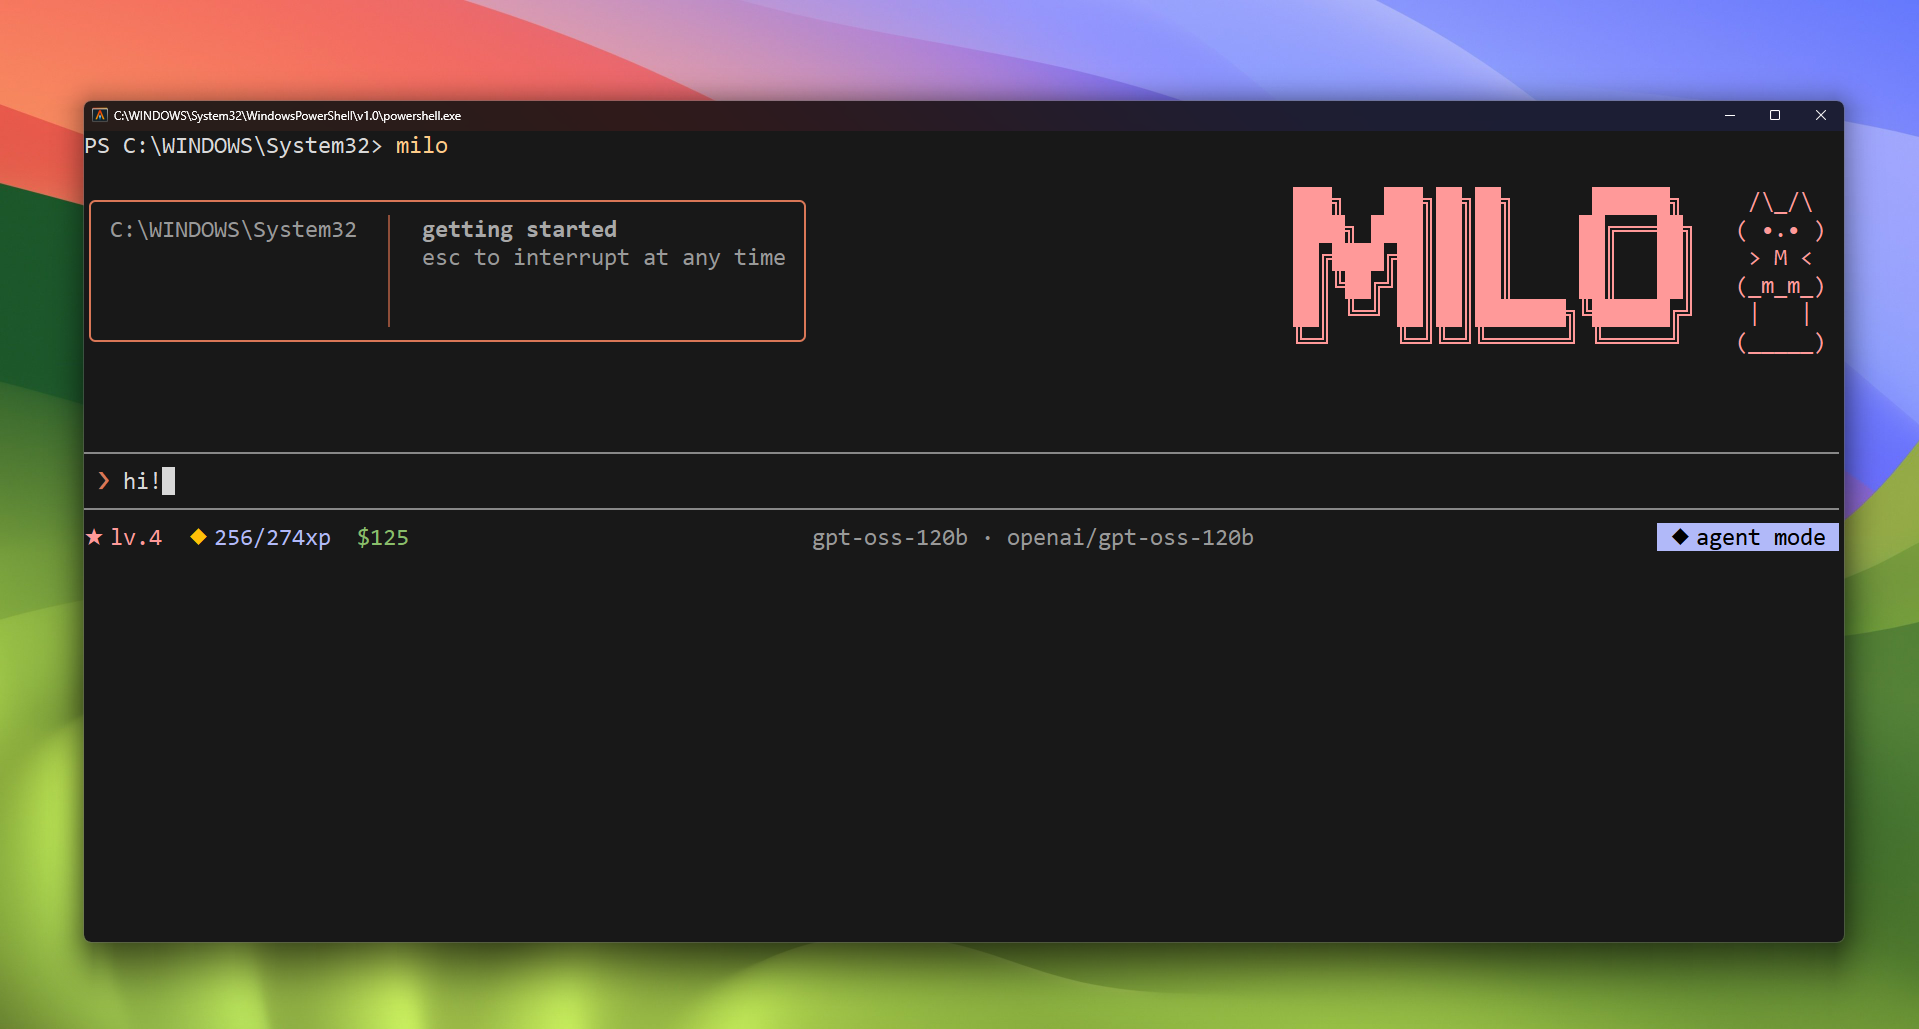
Task: Click the ASCII cat mascot
Action: point(1780,272)
